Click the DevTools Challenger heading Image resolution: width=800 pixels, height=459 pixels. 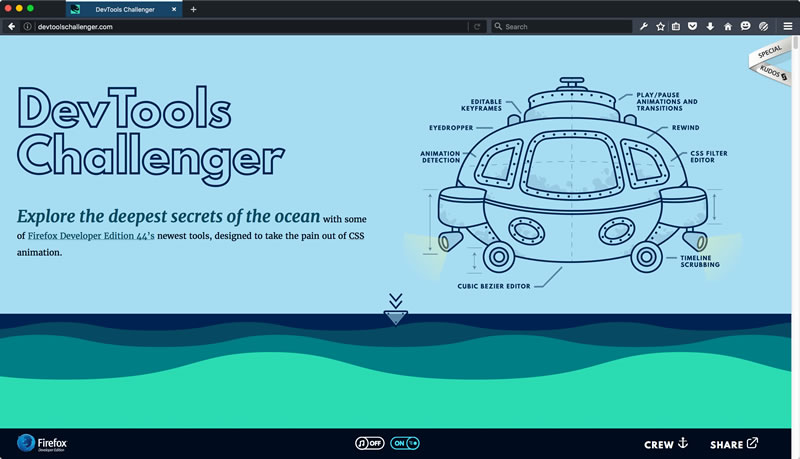click(x=151, y=135)
